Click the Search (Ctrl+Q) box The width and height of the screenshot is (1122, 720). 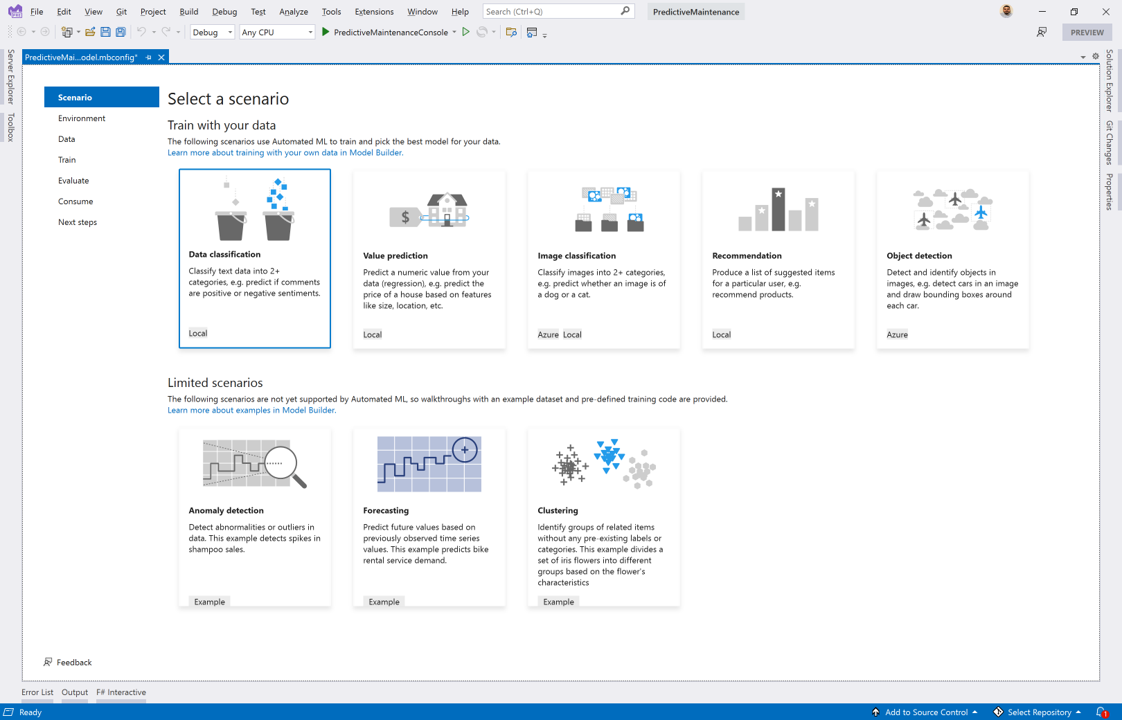(558, 11)
